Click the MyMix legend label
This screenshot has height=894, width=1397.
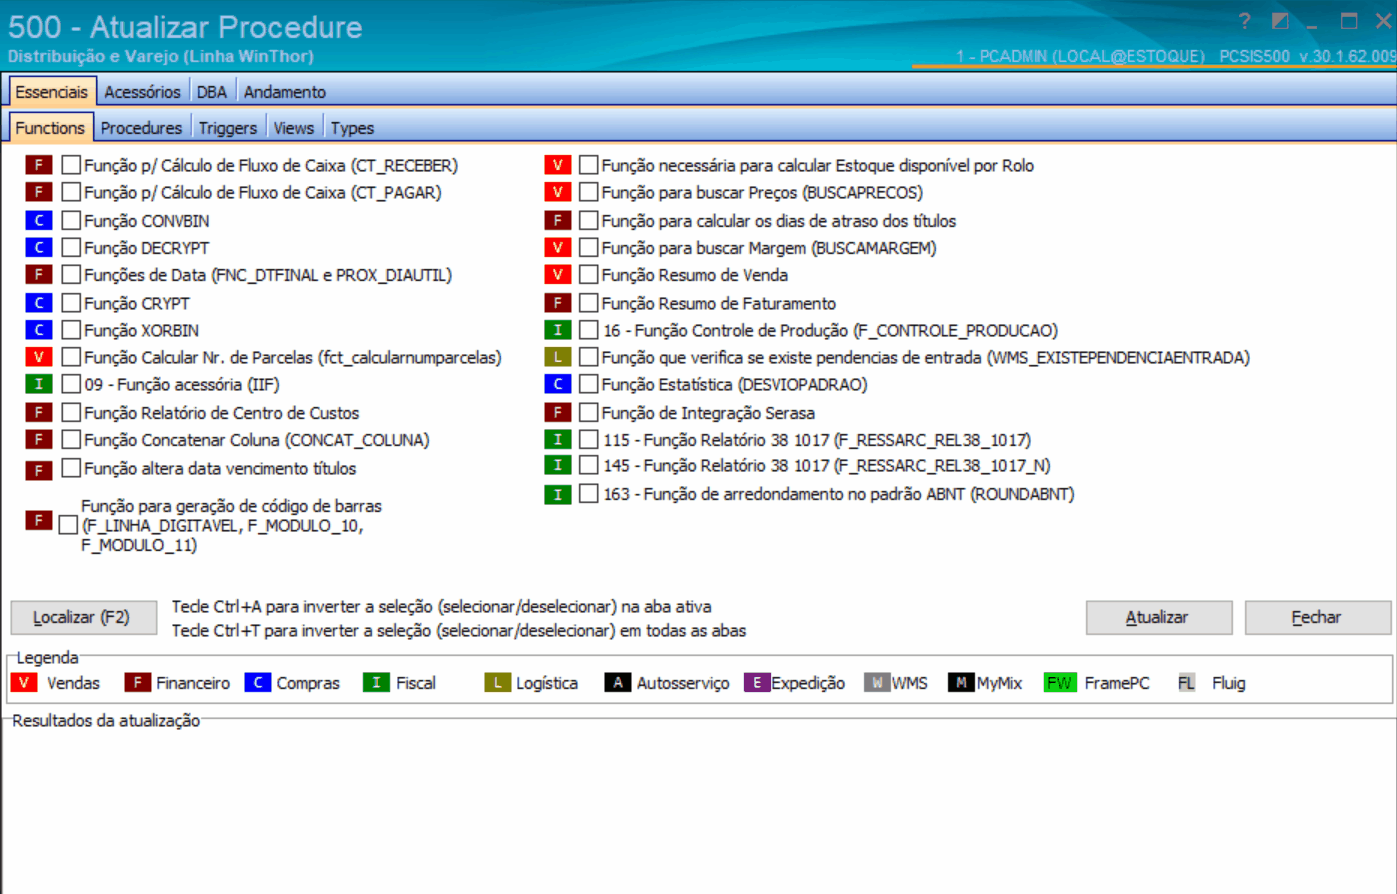tap(999, 683)
